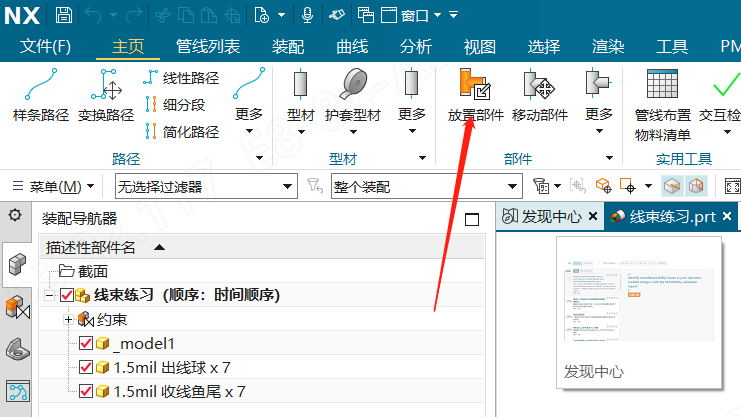This screenshot has height=417, width=741.
Task: Open the quick access toolbar customize arrow
Action: 454,15
